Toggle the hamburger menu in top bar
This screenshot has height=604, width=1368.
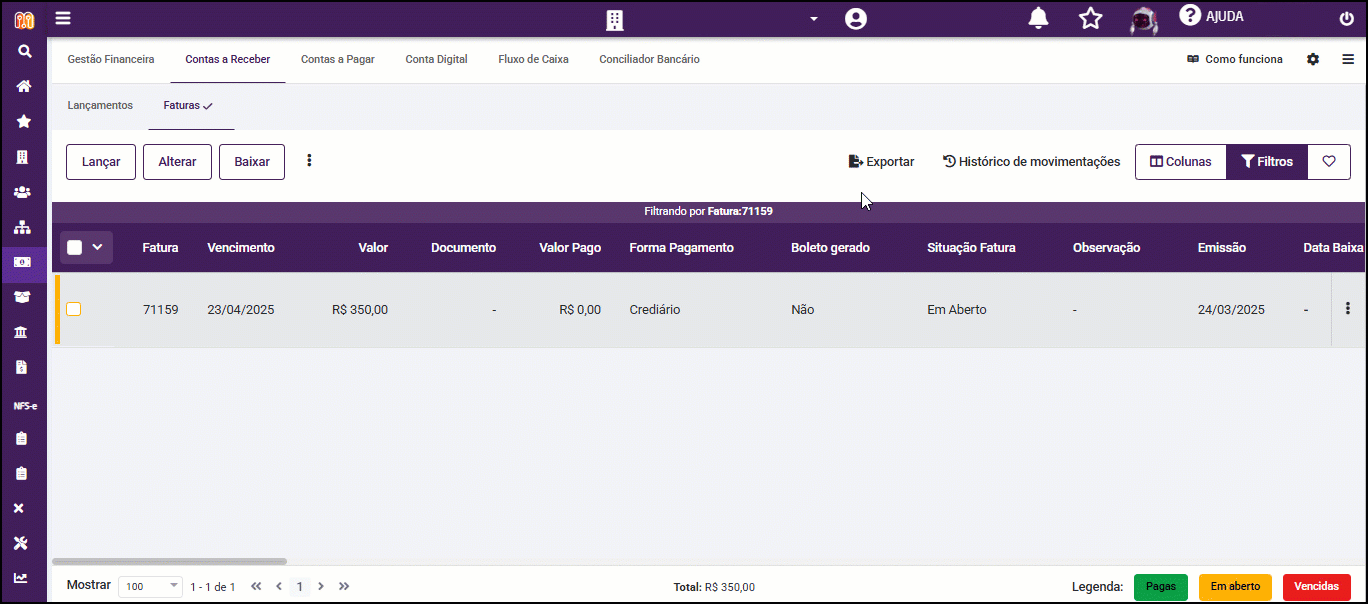tap(63, 18)
